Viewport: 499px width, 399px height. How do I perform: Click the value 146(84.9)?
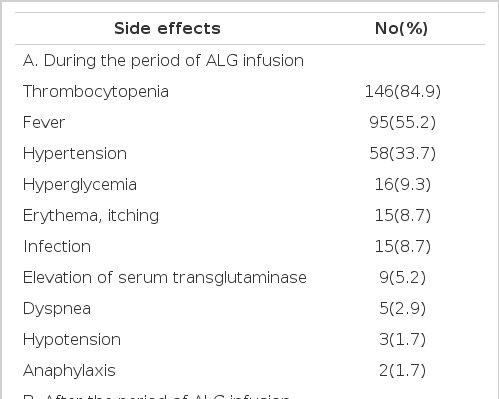[x=403, y=91]
